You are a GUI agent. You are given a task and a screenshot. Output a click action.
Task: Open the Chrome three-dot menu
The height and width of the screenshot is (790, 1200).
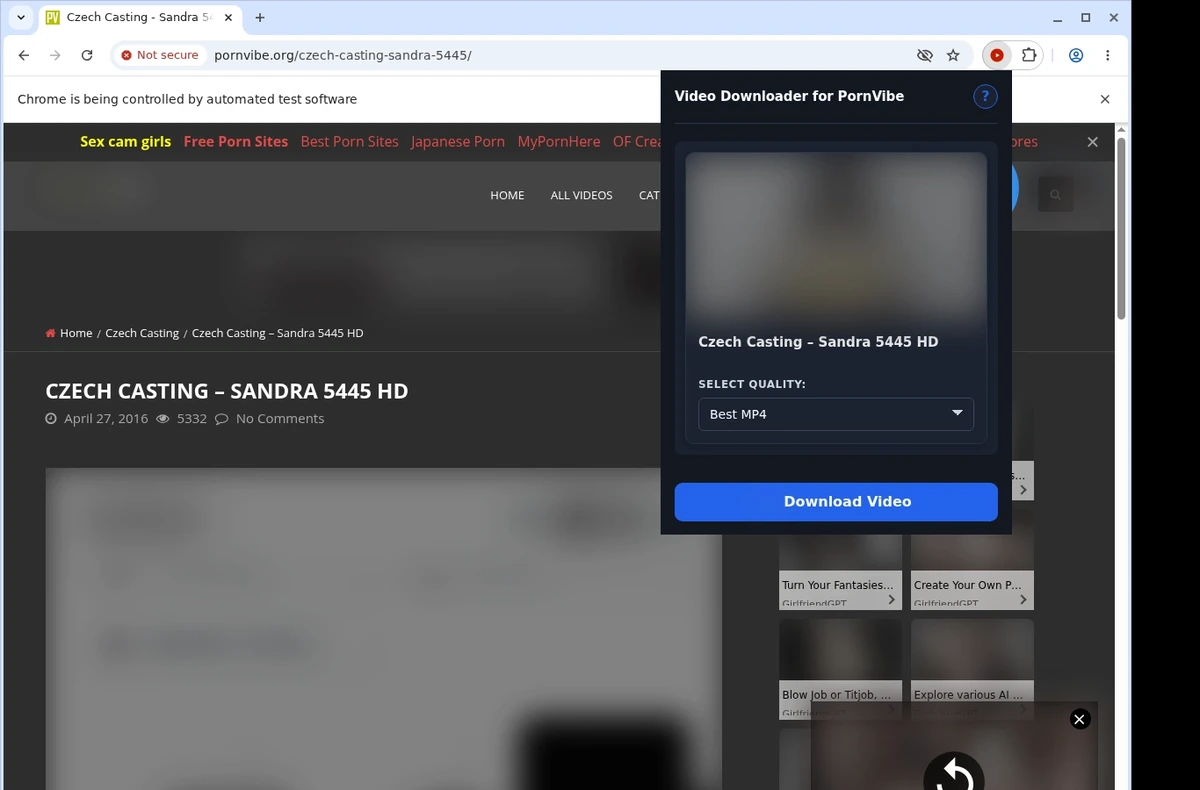(1107, 55)
